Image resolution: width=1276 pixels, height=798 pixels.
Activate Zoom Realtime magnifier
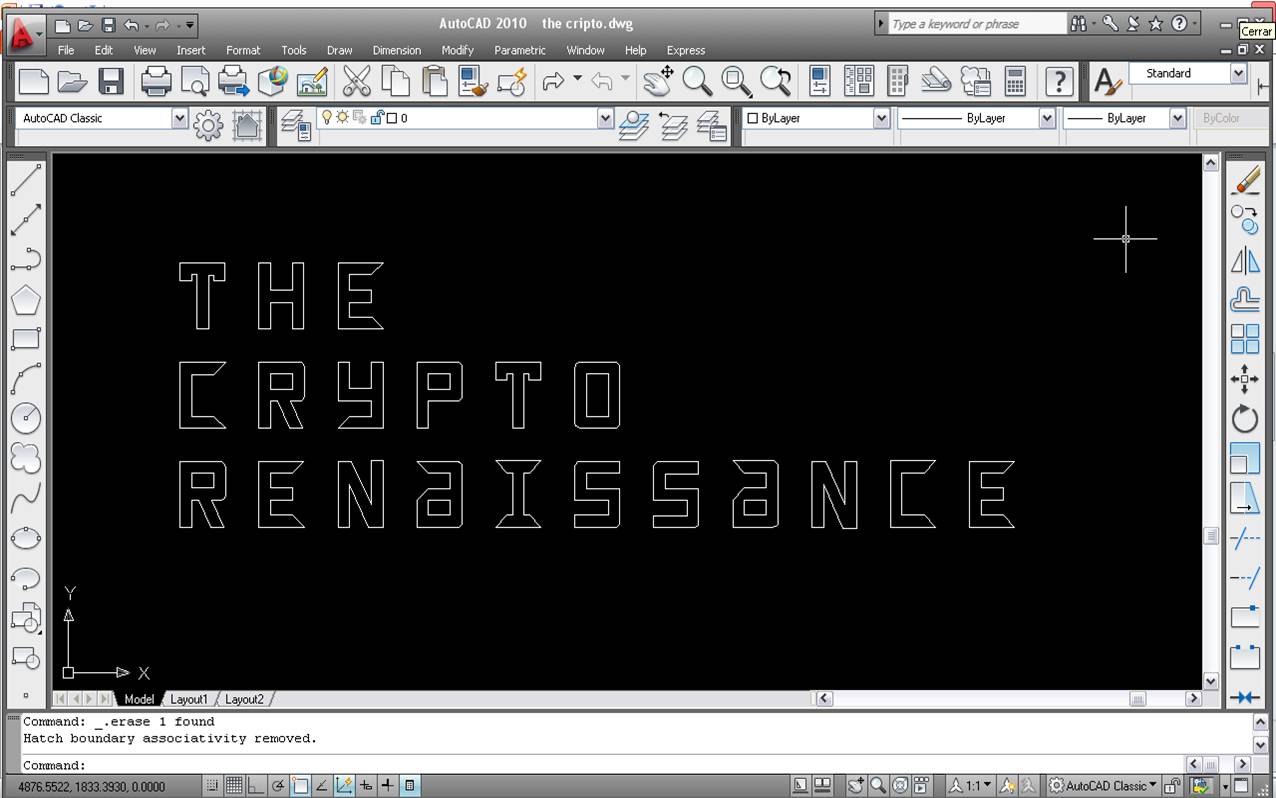[x=698, y=81]
